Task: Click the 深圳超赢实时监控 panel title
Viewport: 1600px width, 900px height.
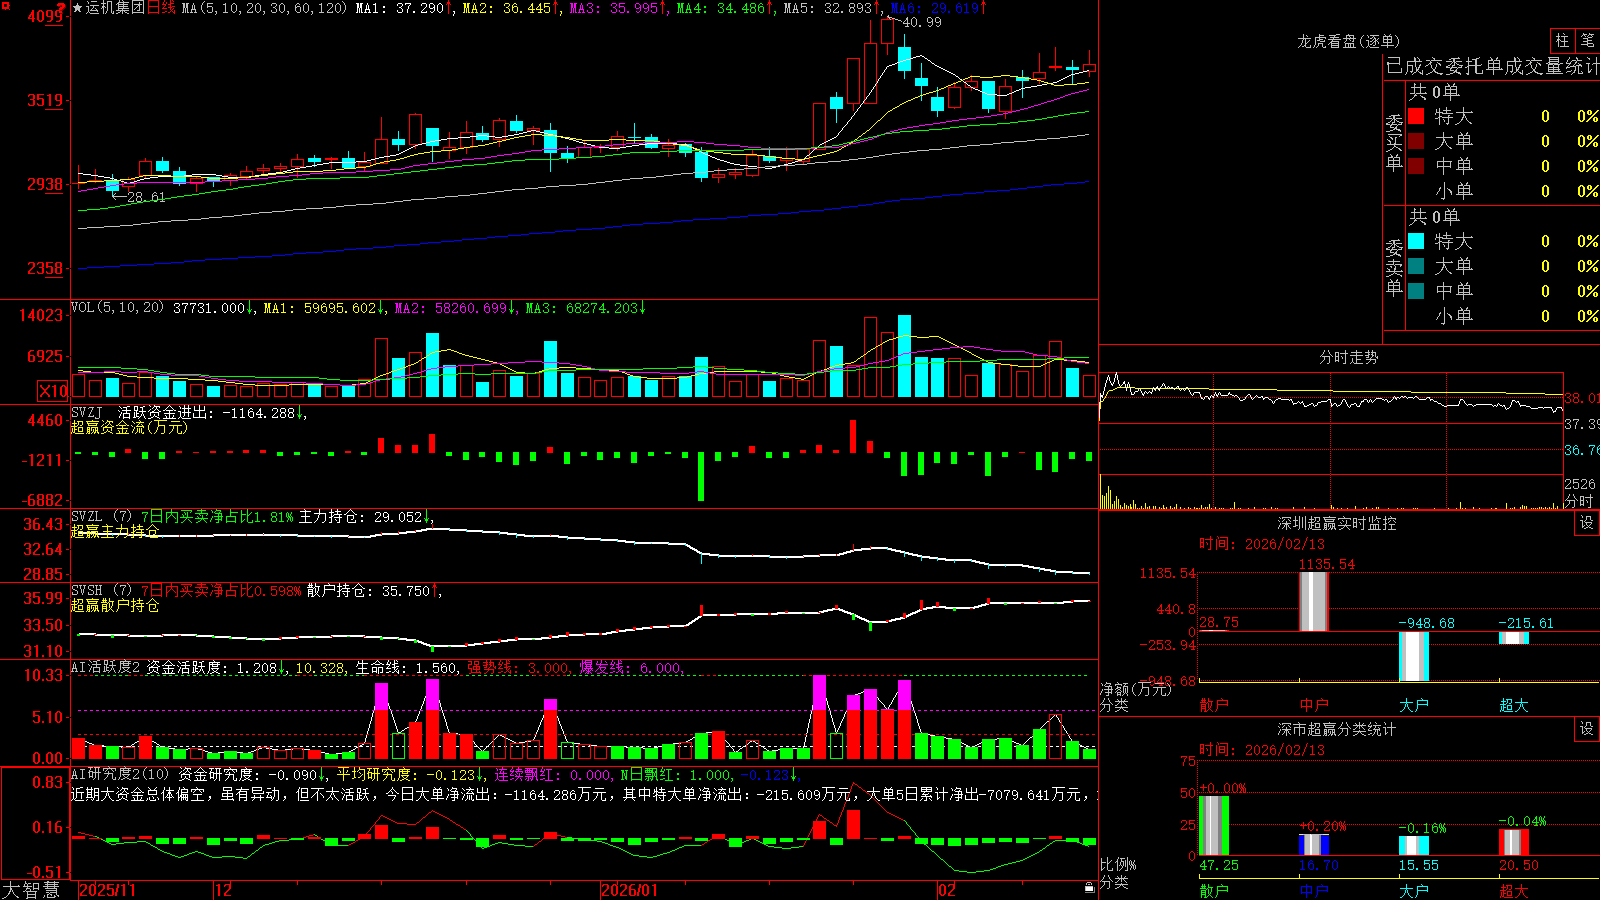Action: coord(1337,523)
